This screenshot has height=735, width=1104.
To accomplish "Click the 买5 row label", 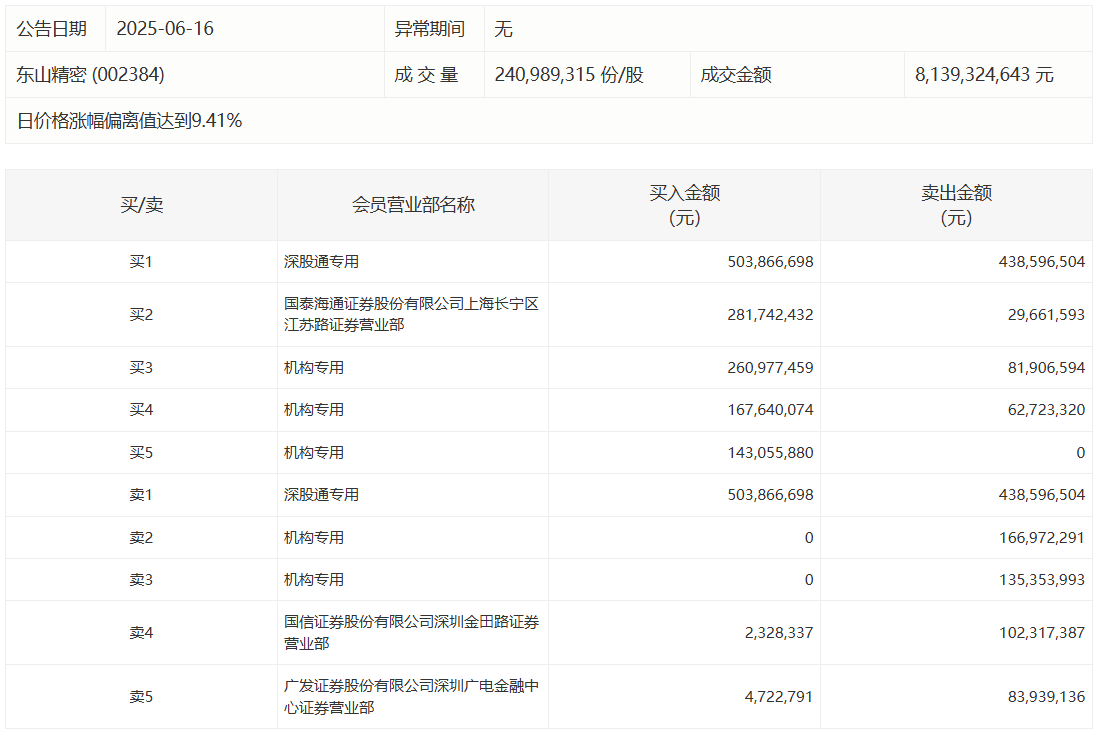I will pyautogui.click(x=141, y=453).
